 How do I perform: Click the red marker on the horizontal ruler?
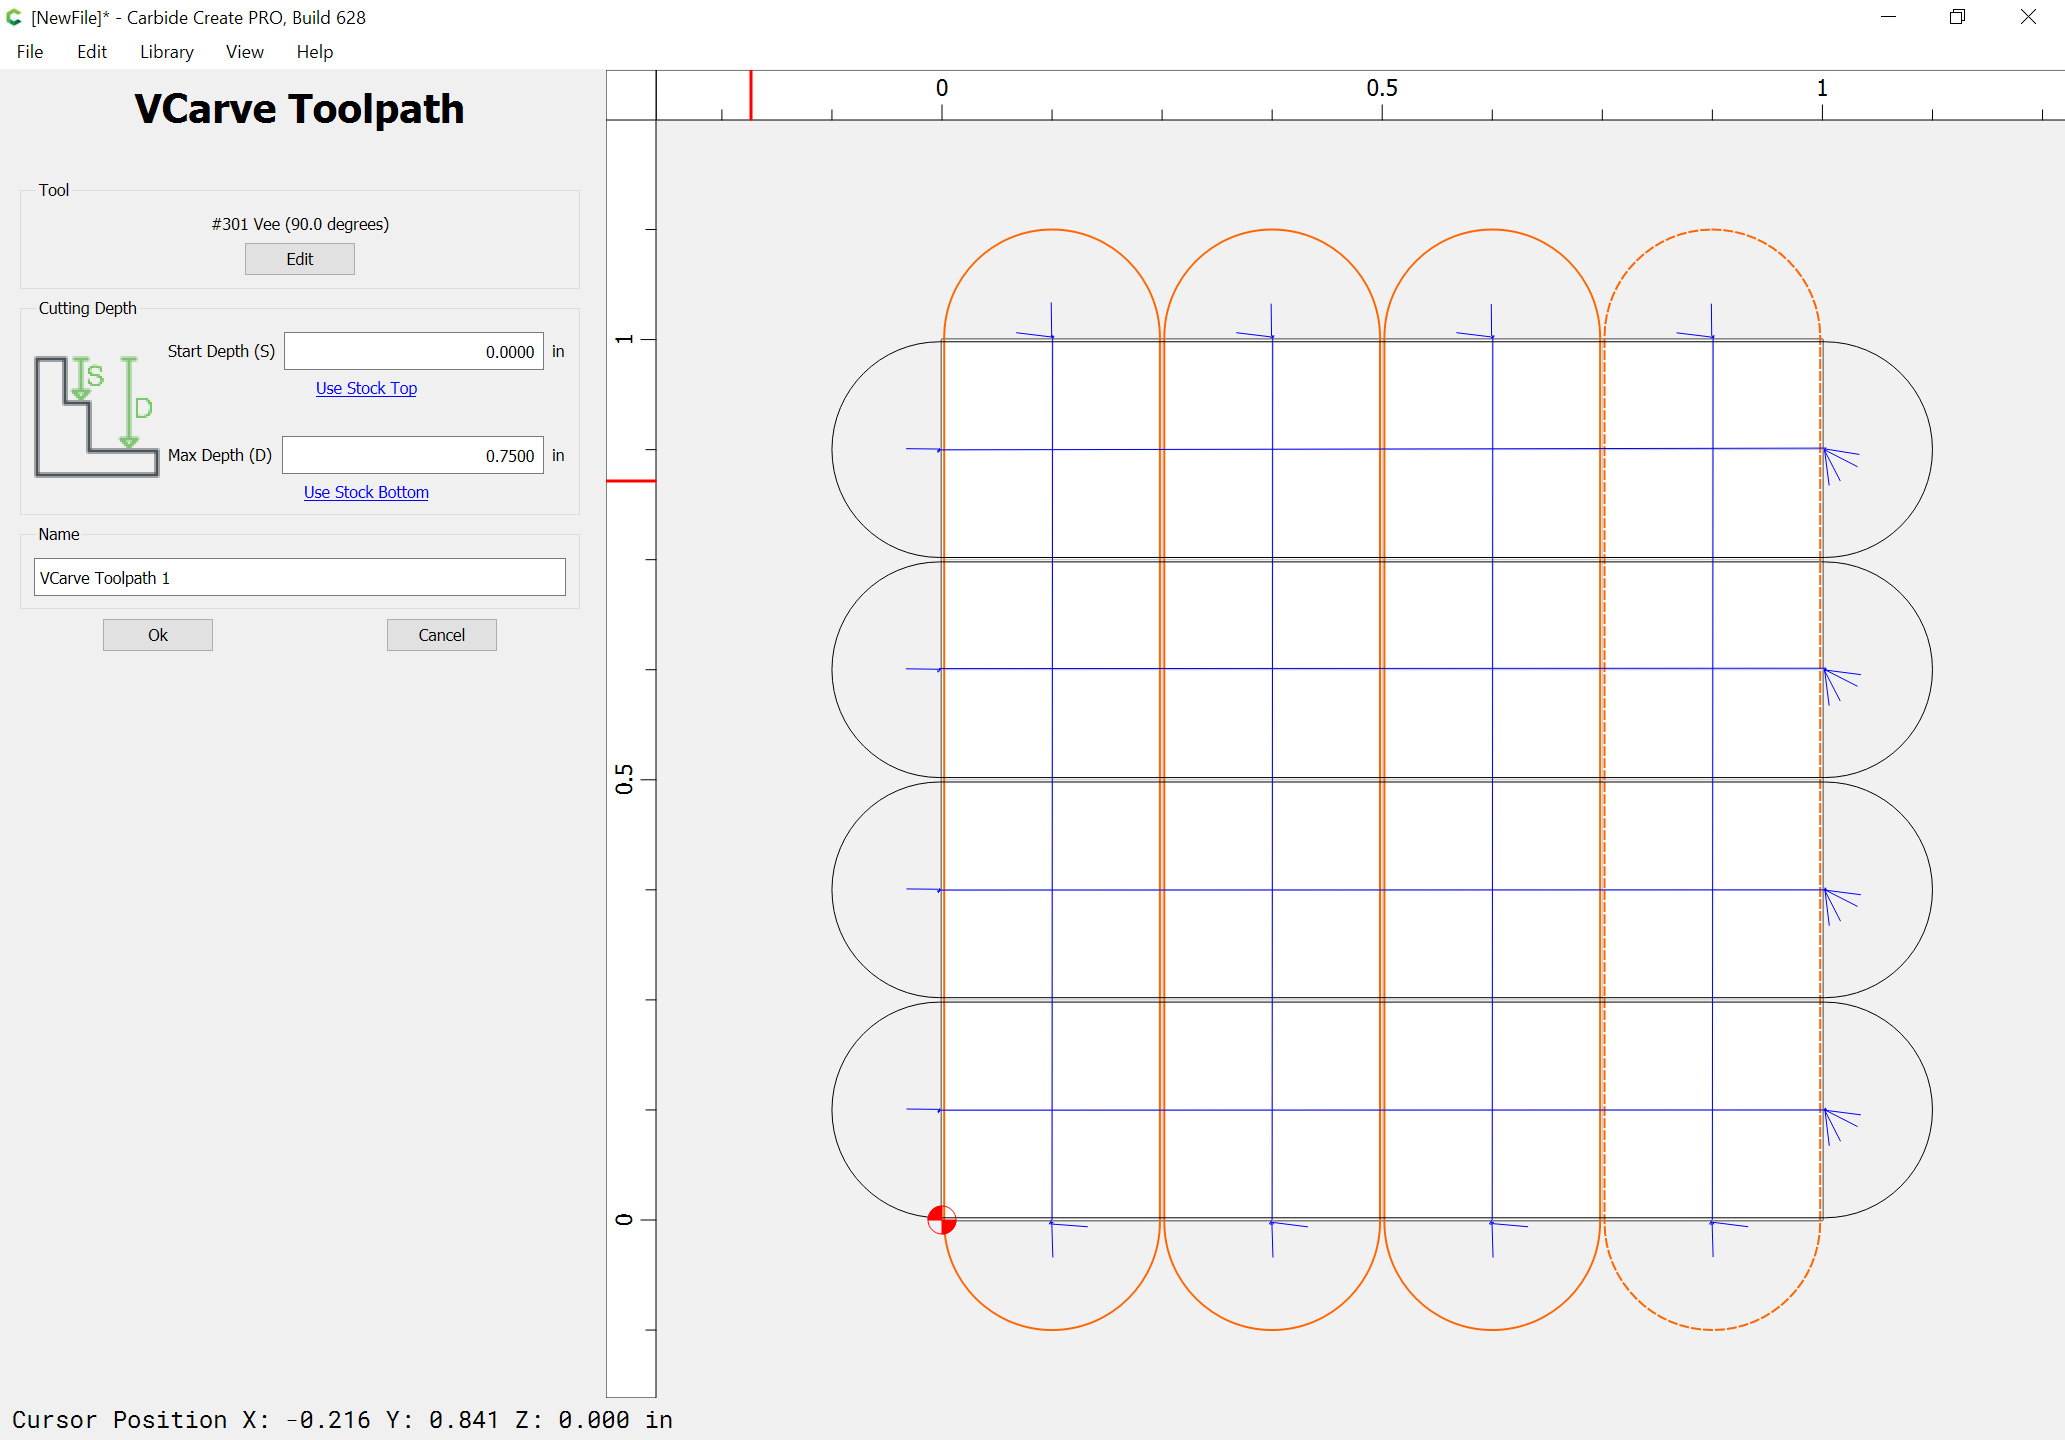751,95
